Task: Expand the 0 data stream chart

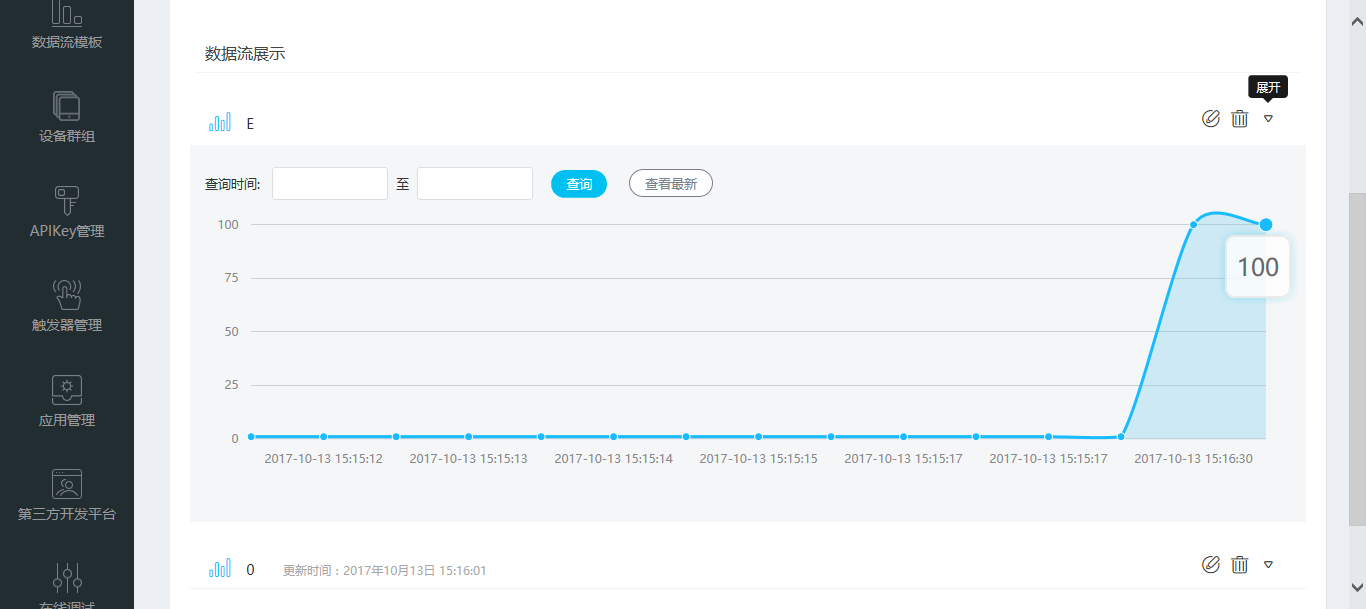Action: [1268, 565]
